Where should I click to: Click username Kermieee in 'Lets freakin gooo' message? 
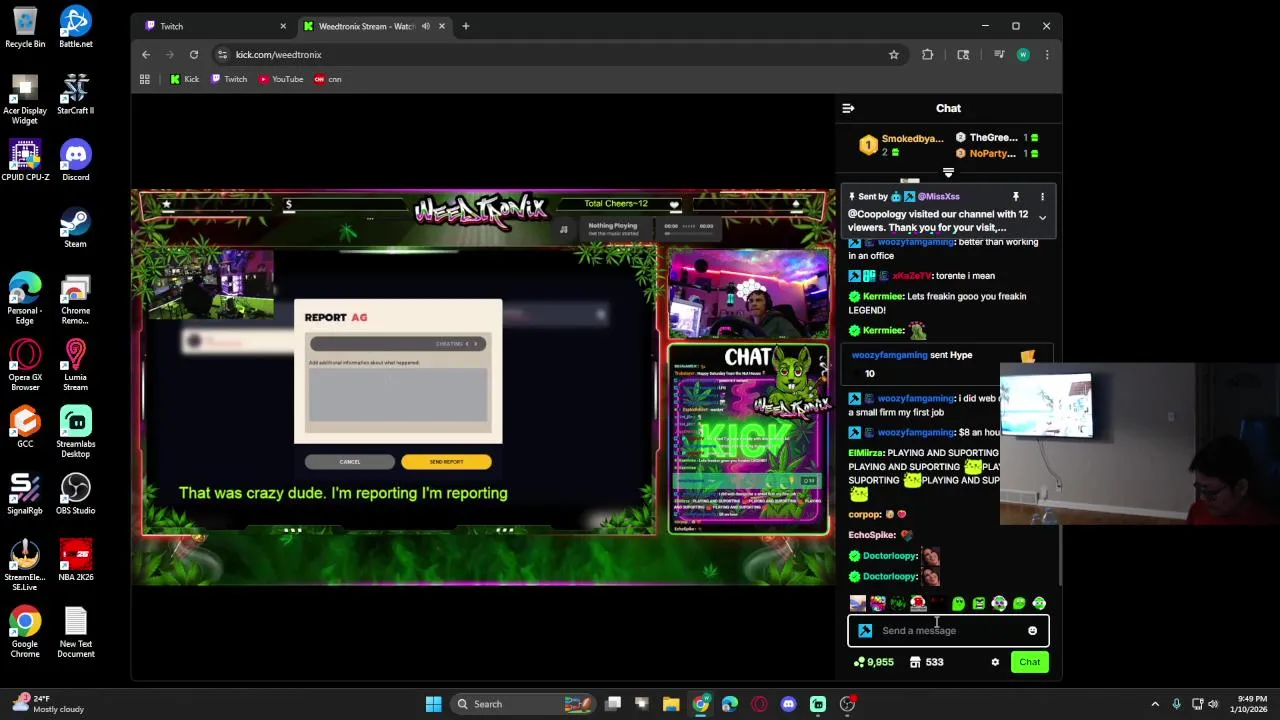pos(884,297)
